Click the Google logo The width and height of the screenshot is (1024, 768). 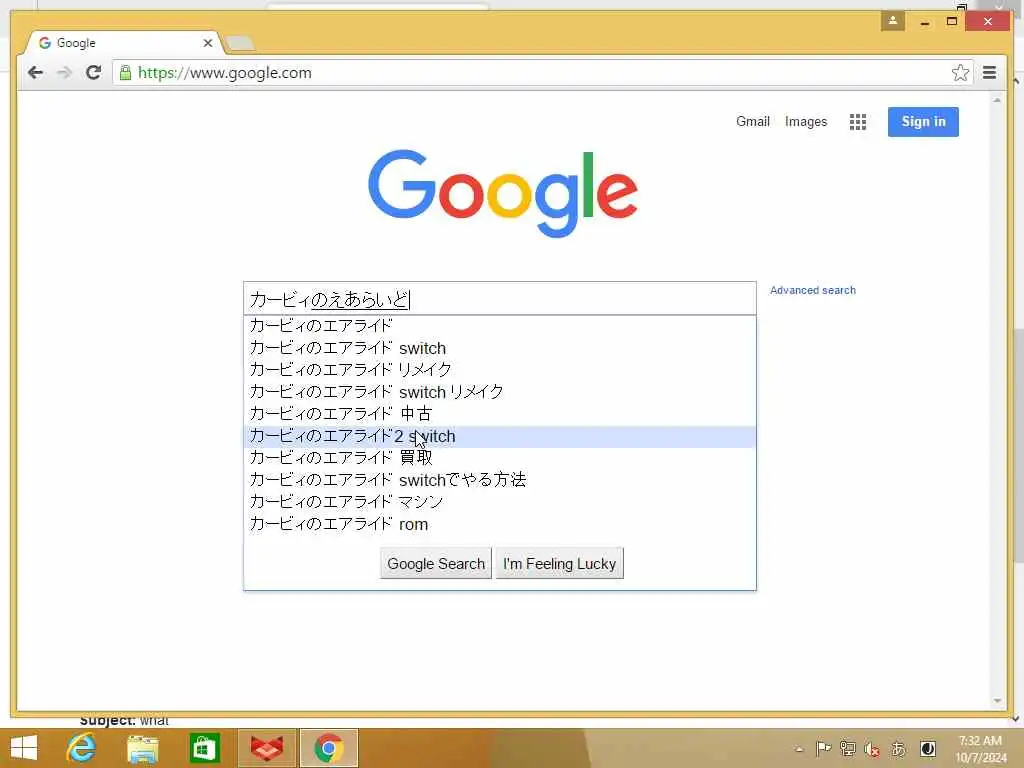[x=503, y=193]
